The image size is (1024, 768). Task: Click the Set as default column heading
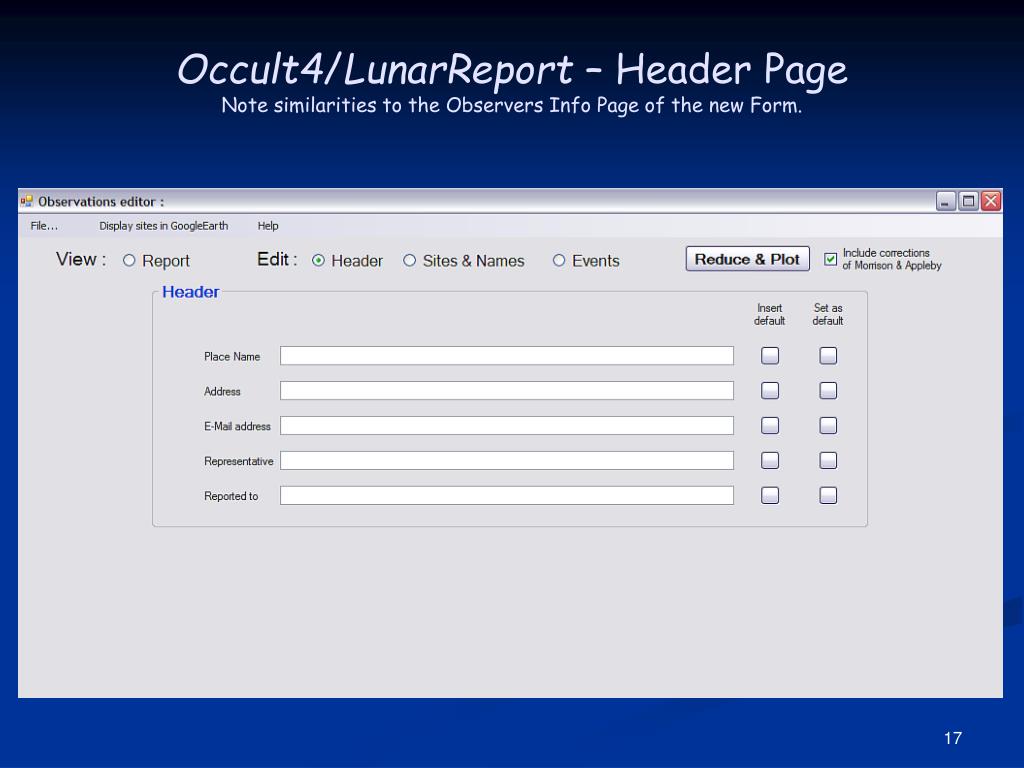click(x=828, y=314)
